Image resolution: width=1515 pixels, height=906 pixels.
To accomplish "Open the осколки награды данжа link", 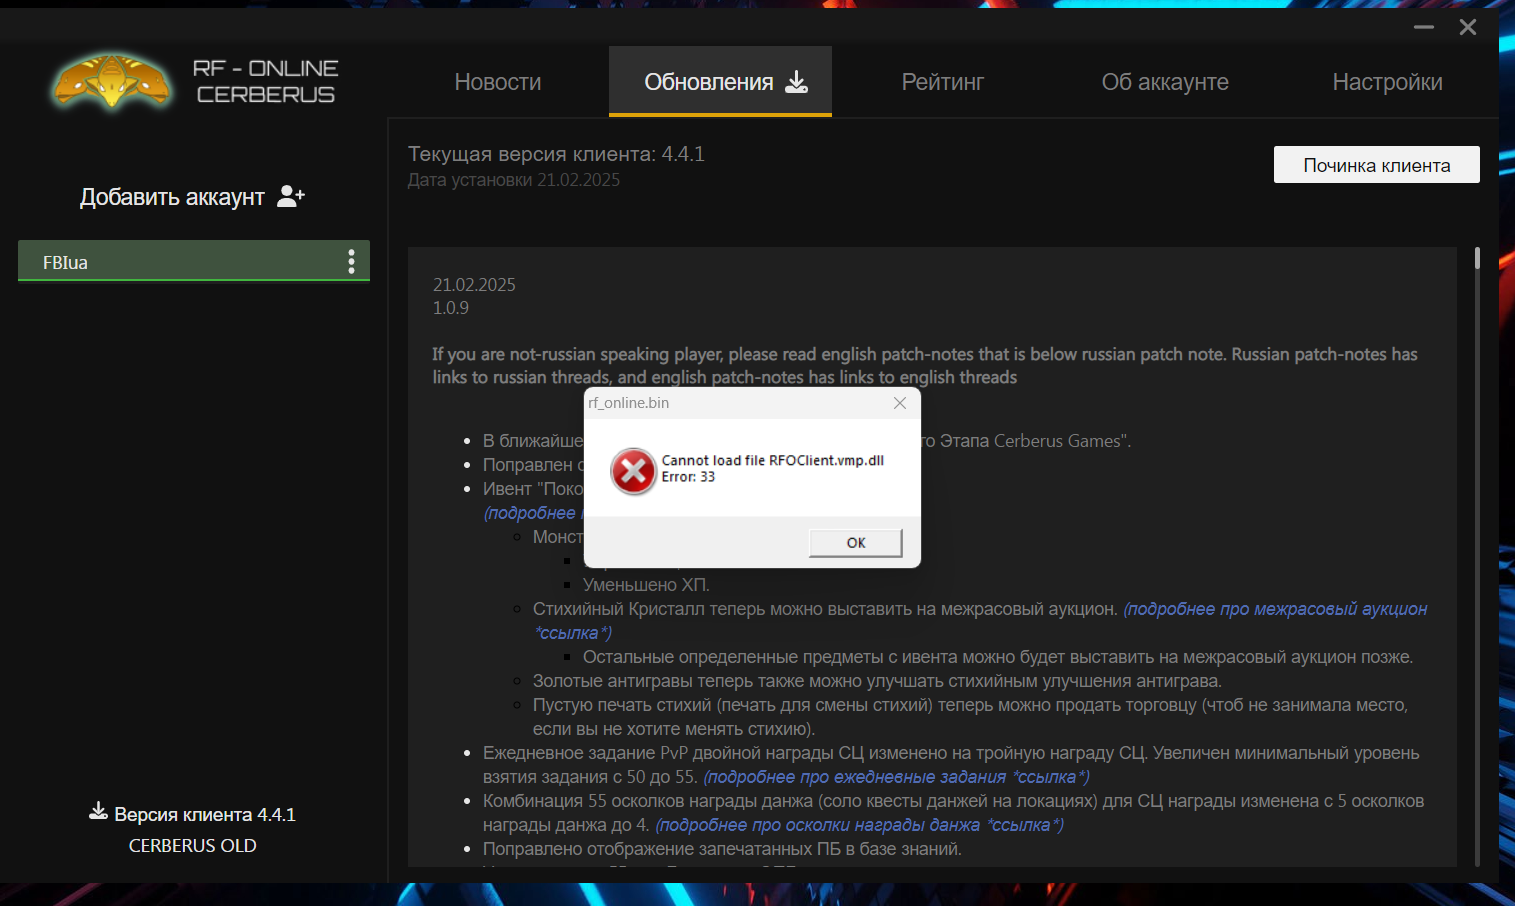I will (x=859, y=825).
